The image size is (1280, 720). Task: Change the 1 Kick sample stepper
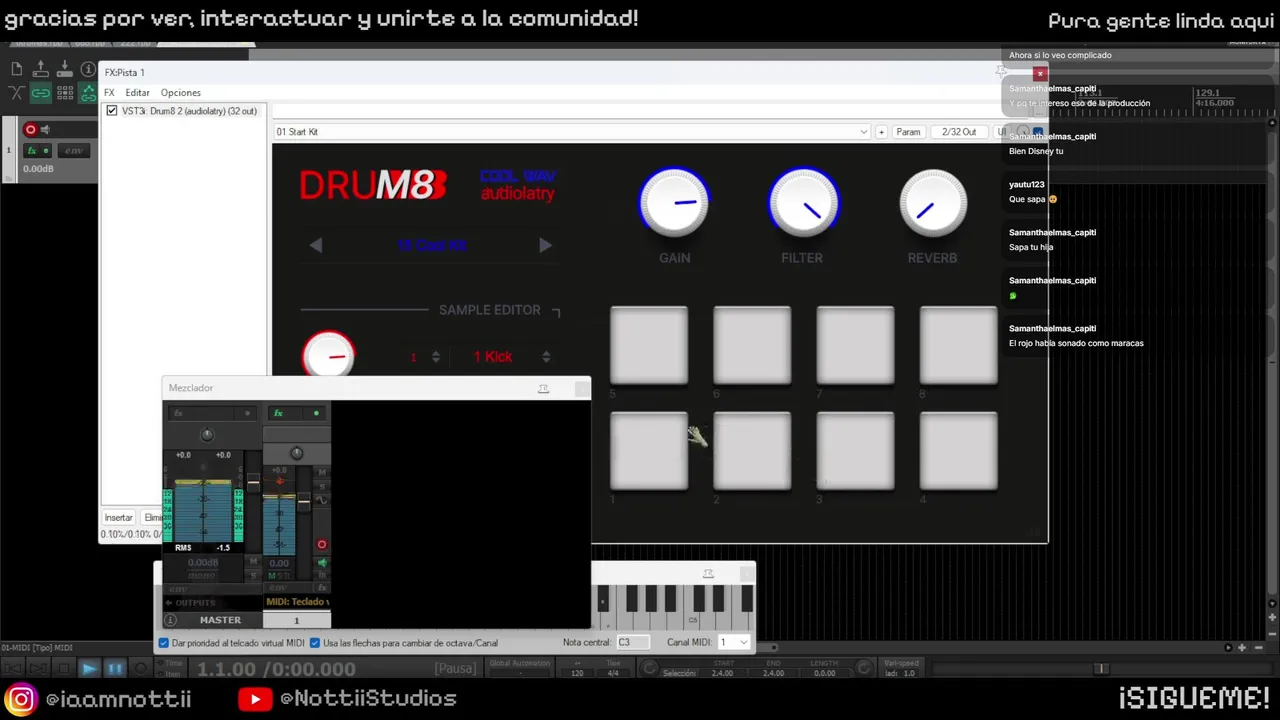pos(546,357)
